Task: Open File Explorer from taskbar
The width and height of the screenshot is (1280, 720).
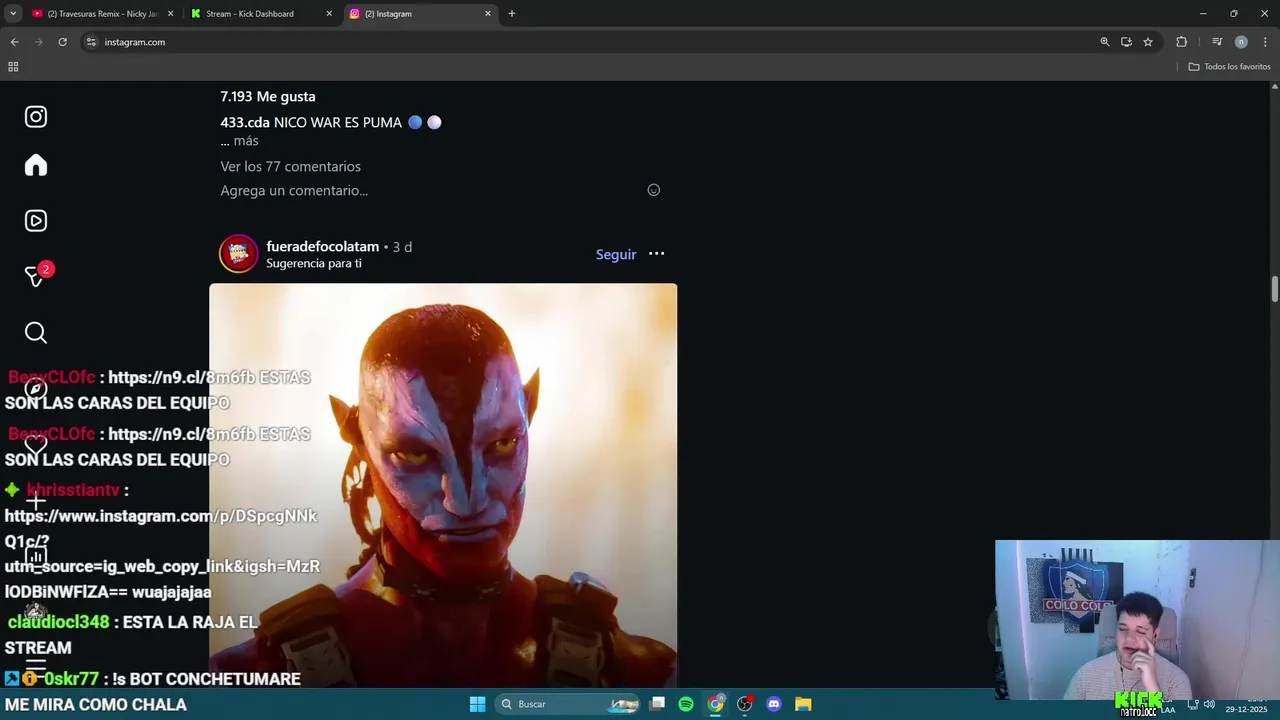Action: click(803, 704)
